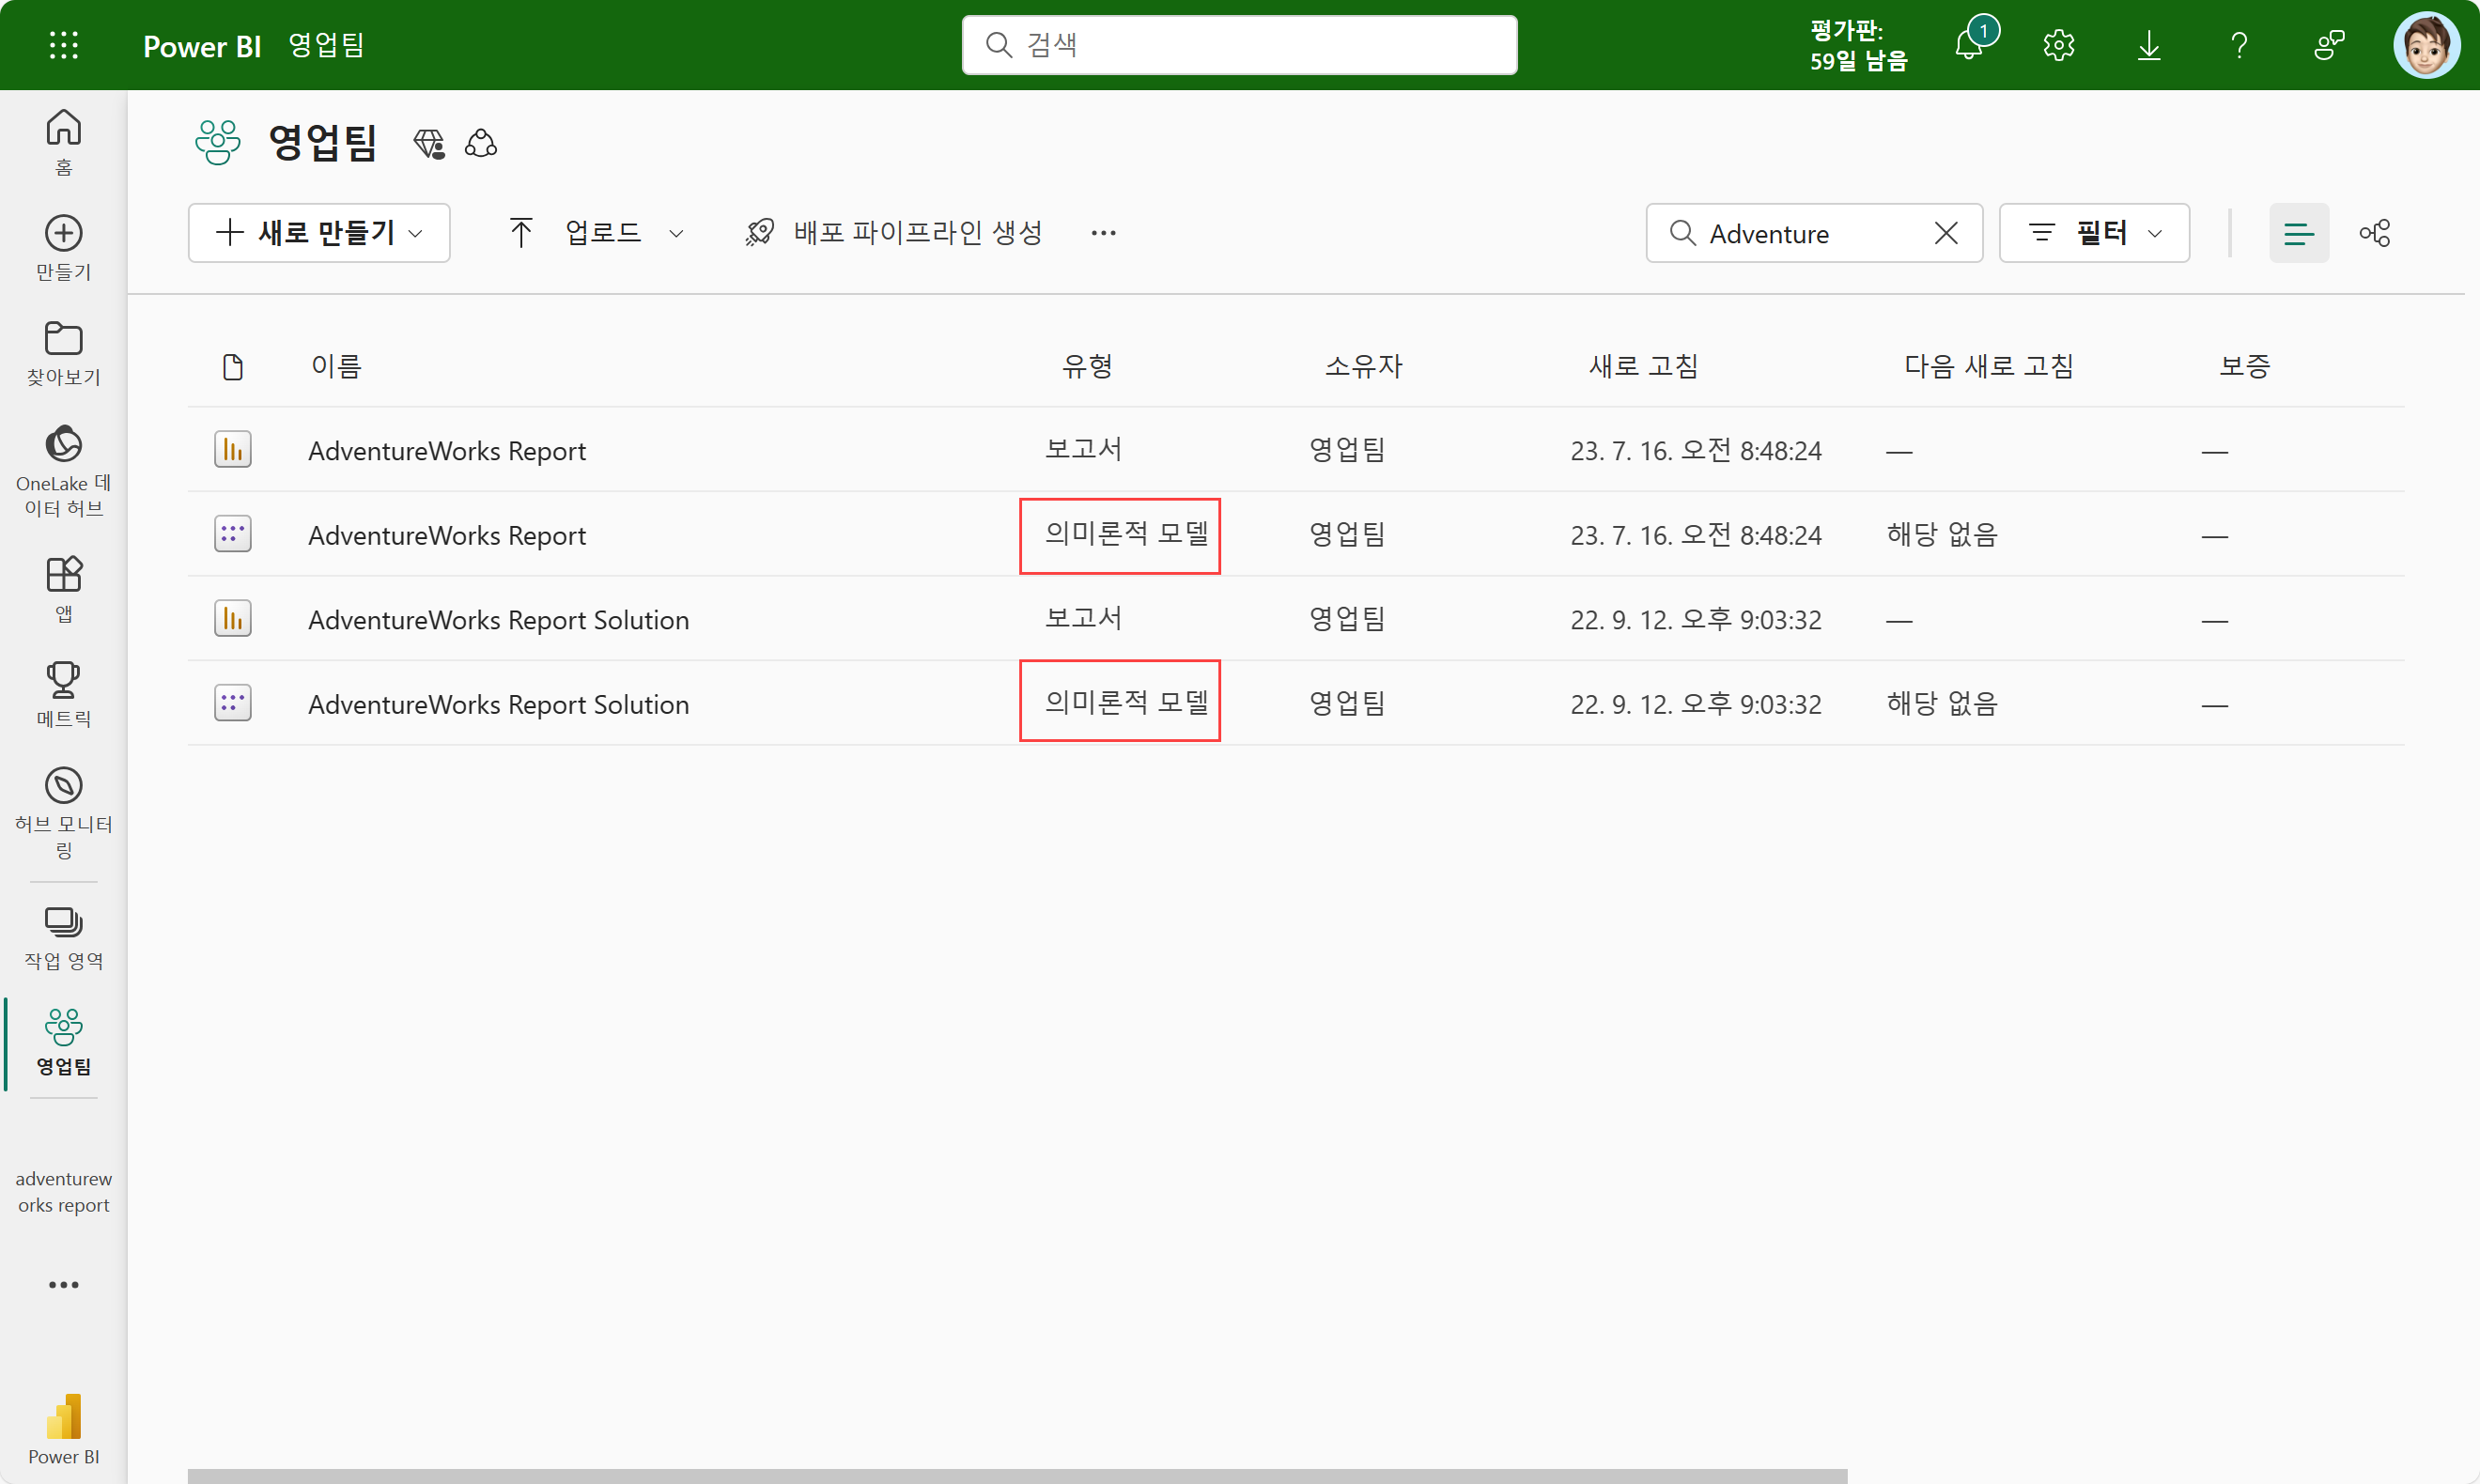
Task: Open the app launcher waffle icon
Action: tap(63, 45)
